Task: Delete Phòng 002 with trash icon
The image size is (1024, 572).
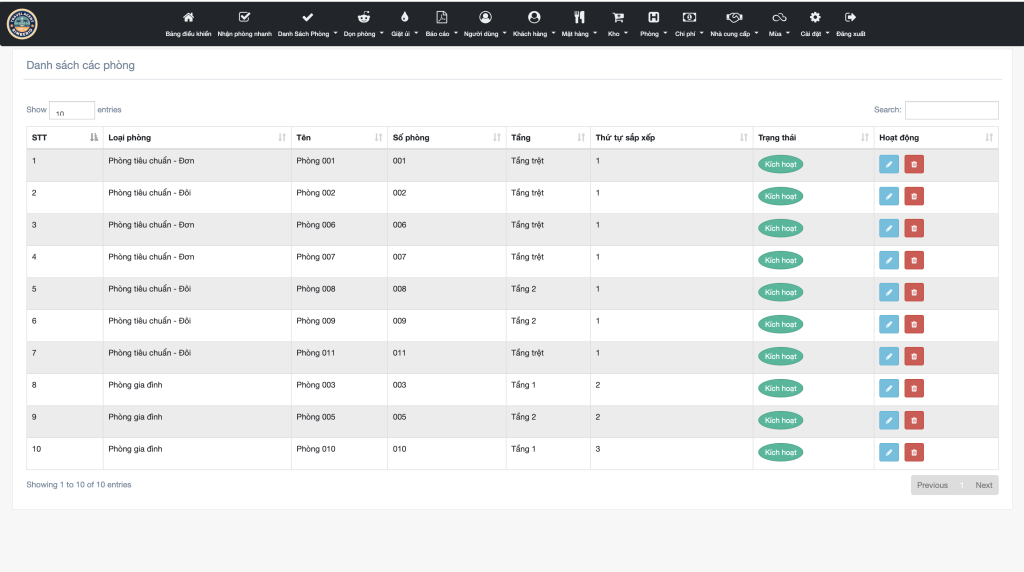Action: point(914,197)
